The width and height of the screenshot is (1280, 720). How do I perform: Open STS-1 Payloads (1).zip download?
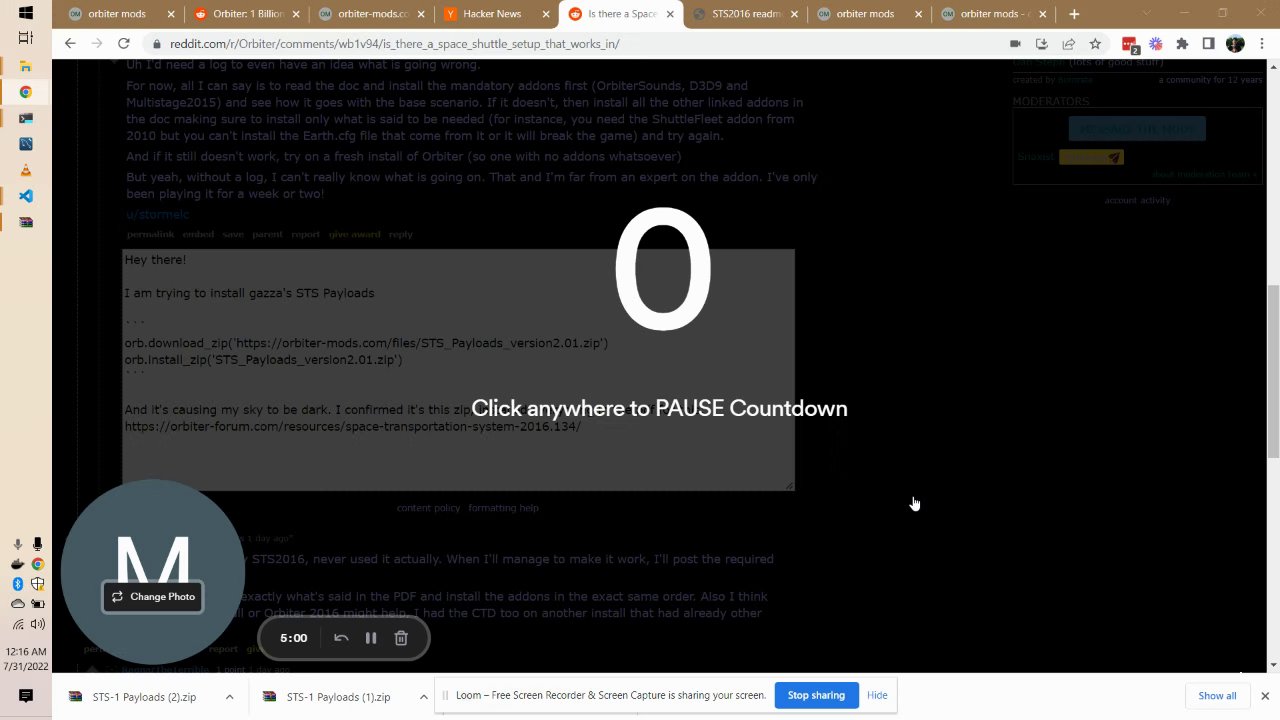[x=338, y=697]
